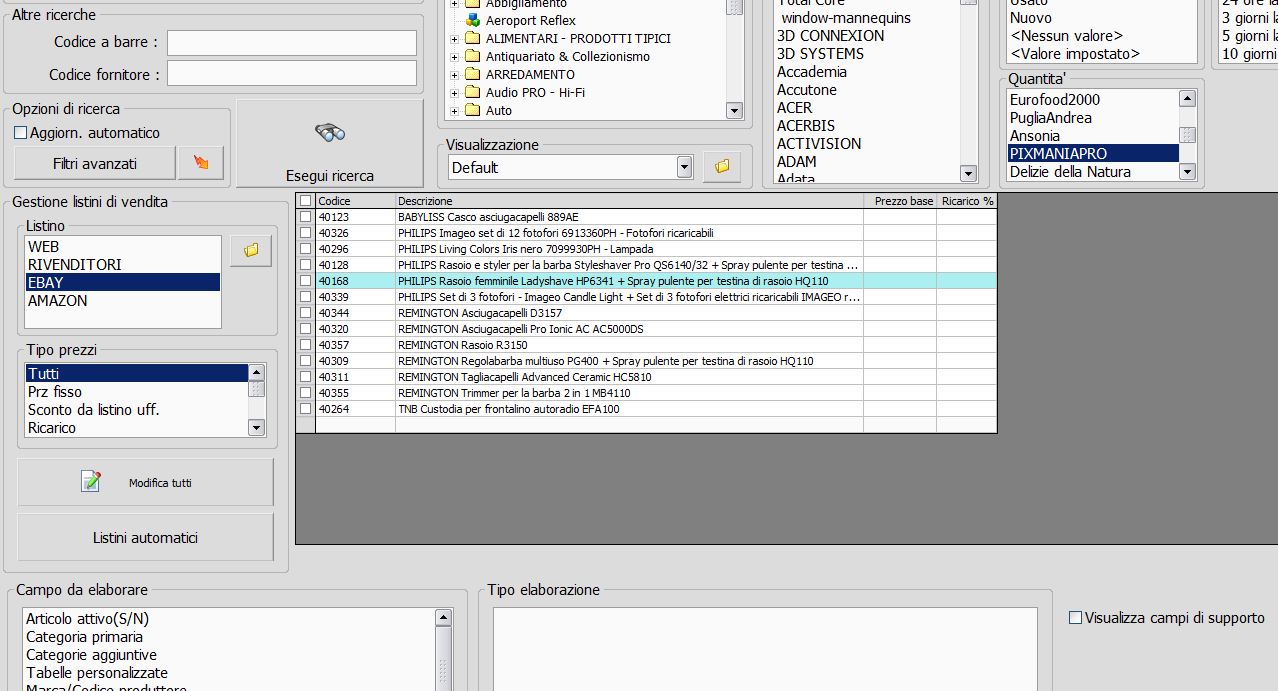Select the checkbox for code 40344
Screen dimensions: 1278x691
click(305, 313)
